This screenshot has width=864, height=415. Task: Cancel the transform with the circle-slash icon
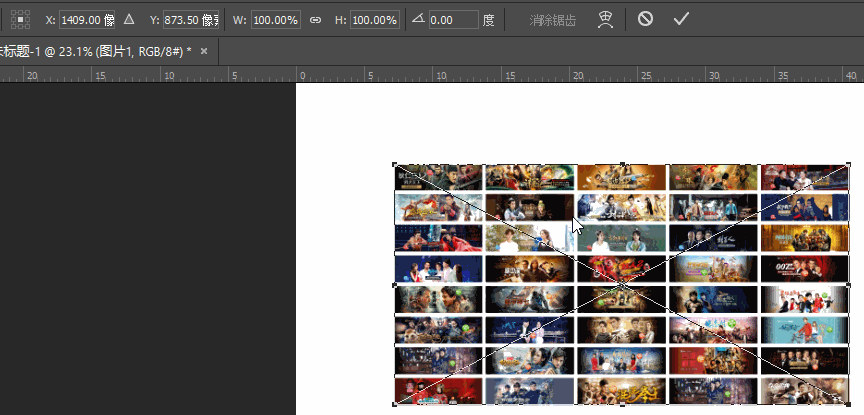pos(645,19)
